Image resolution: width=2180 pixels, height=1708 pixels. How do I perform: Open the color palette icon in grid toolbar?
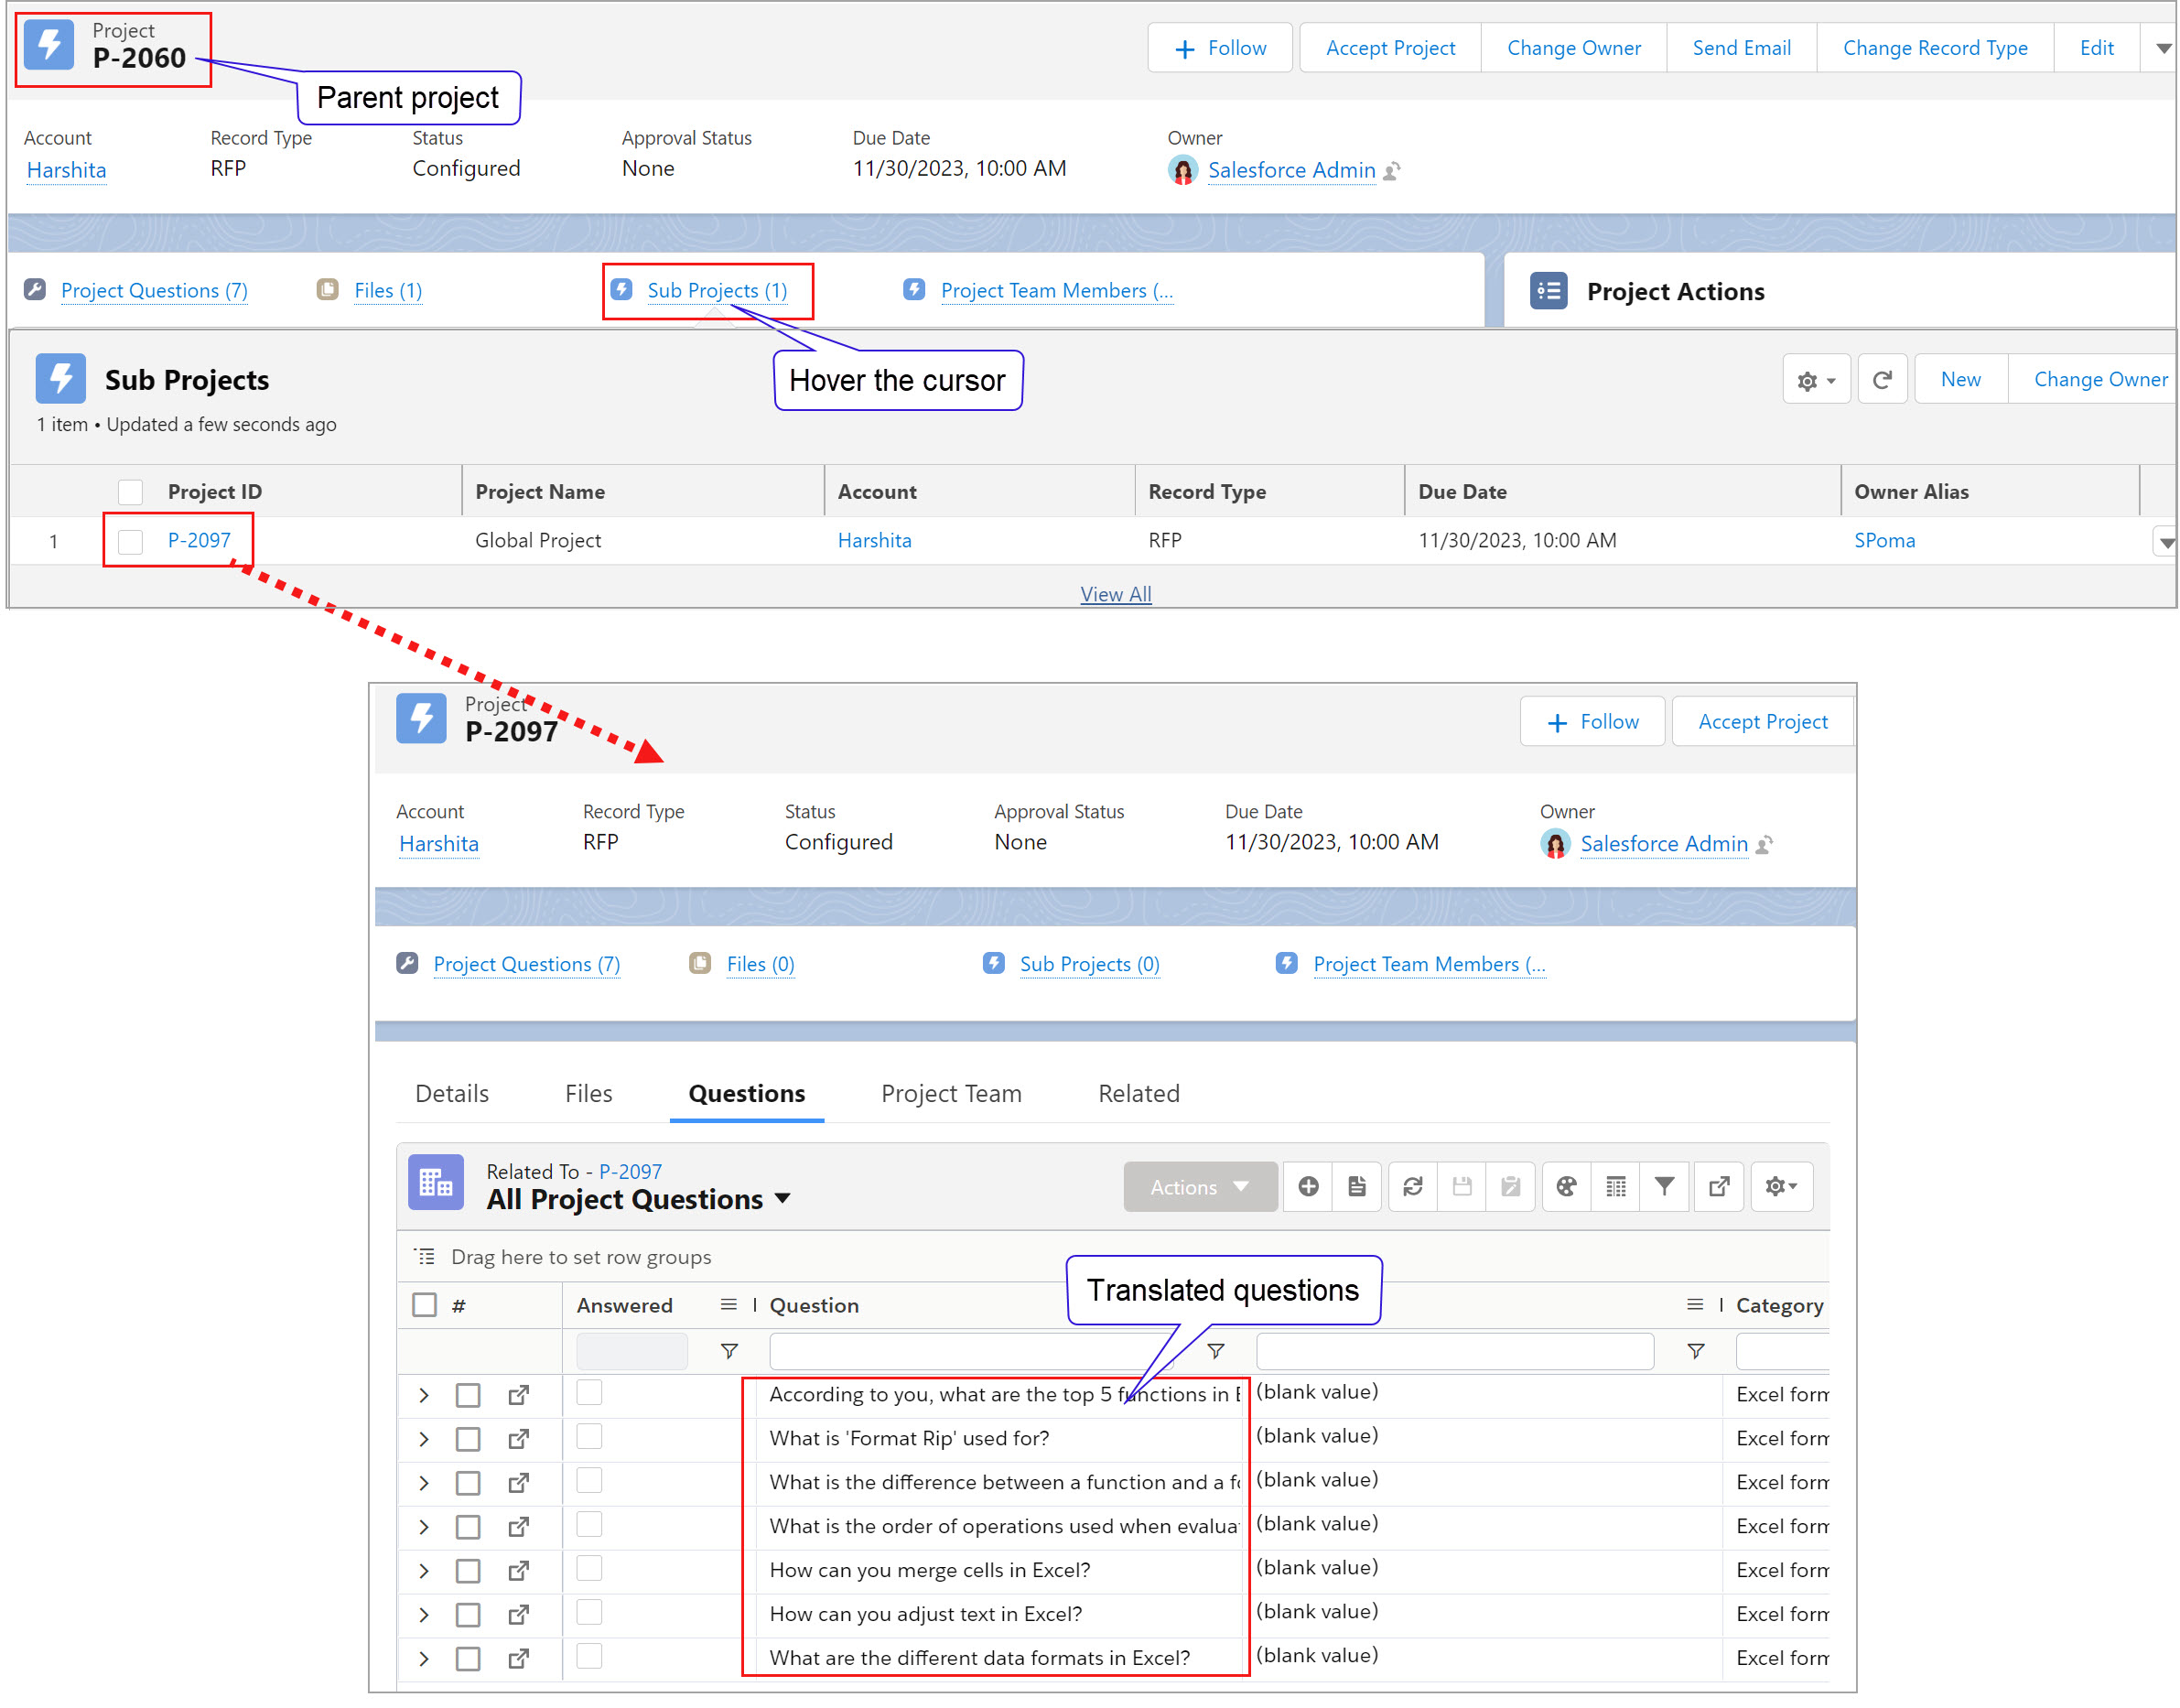pos(1566,1187)
